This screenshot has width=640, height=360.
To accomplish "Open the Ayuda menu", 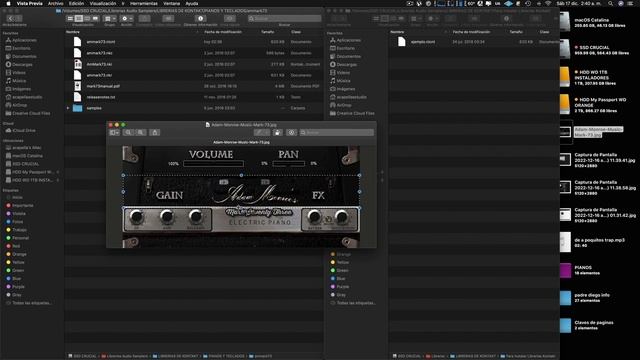I will click(x=192, y=3).
